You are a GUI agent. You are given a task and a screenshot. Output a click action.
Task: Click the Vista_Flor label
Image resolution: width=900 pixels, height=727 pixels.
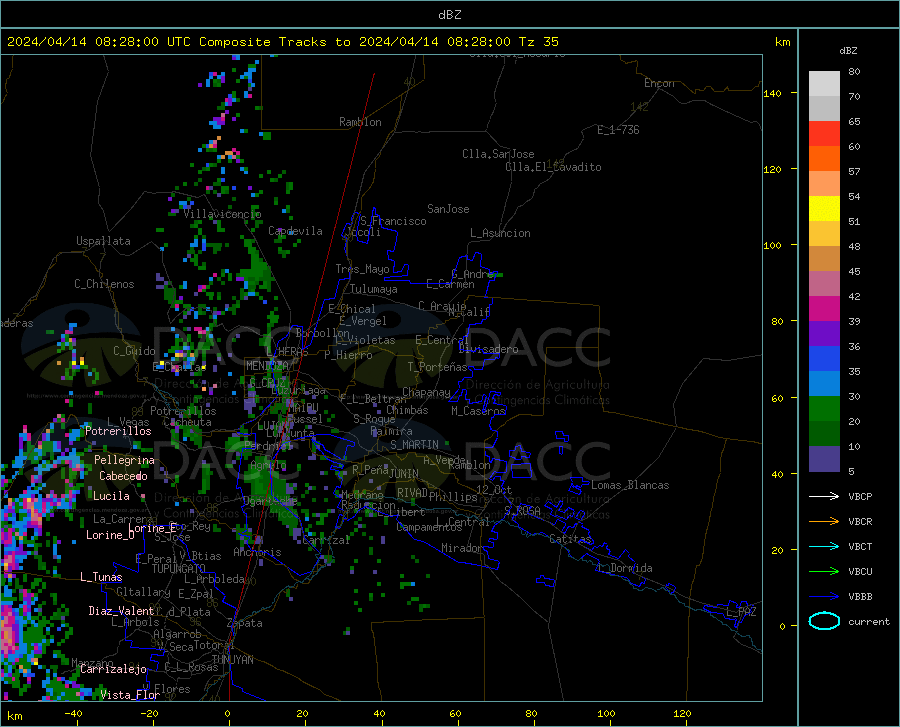[x=130, y=695]
